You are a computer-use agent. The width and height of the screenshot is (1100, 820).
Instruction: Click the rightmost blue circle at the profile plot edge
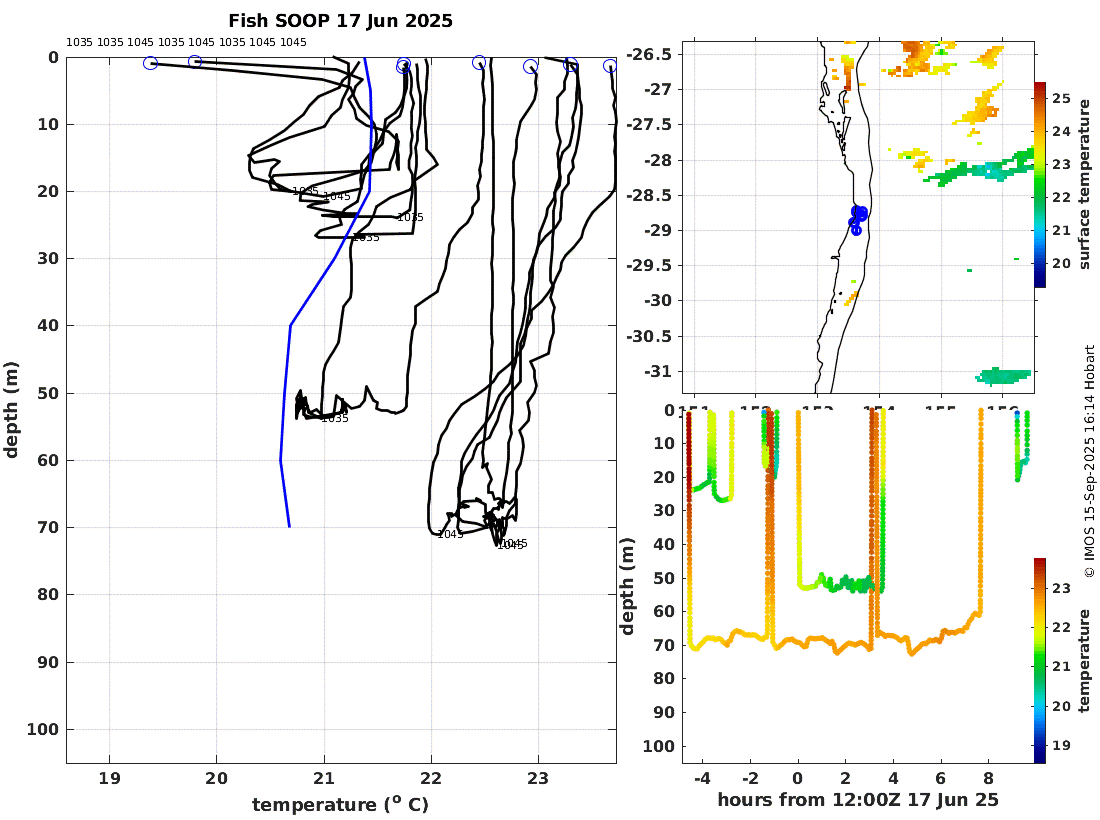click(610, 65)
